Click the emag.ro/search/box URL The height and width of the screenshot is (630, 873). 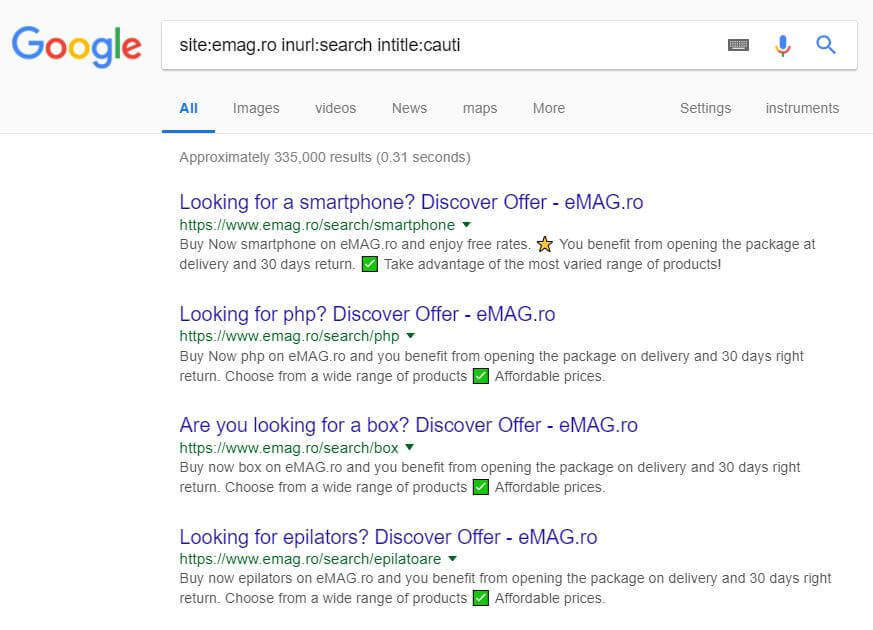pyautogui.click(x=288, y=447)
